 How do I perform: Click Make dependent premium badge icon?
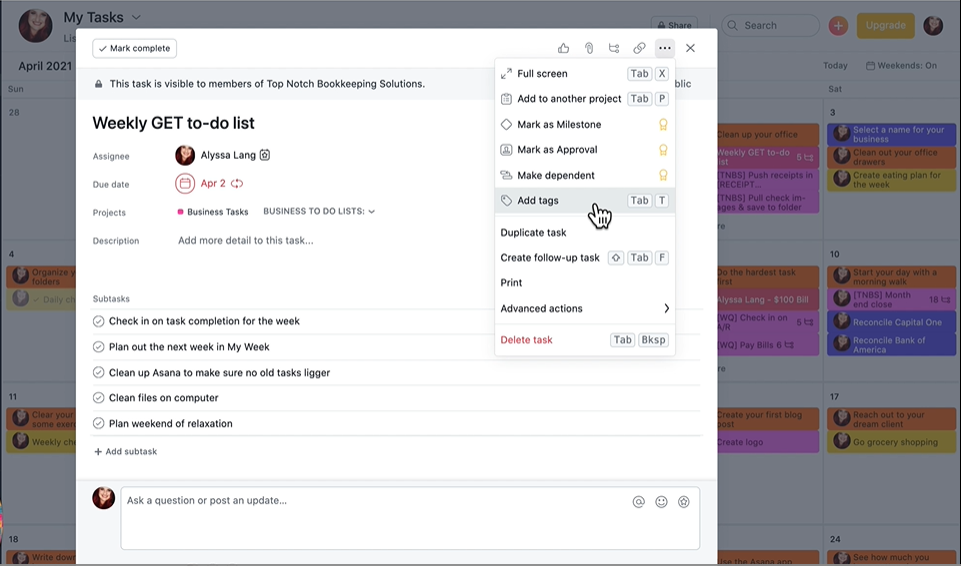(x=663, y=175)
